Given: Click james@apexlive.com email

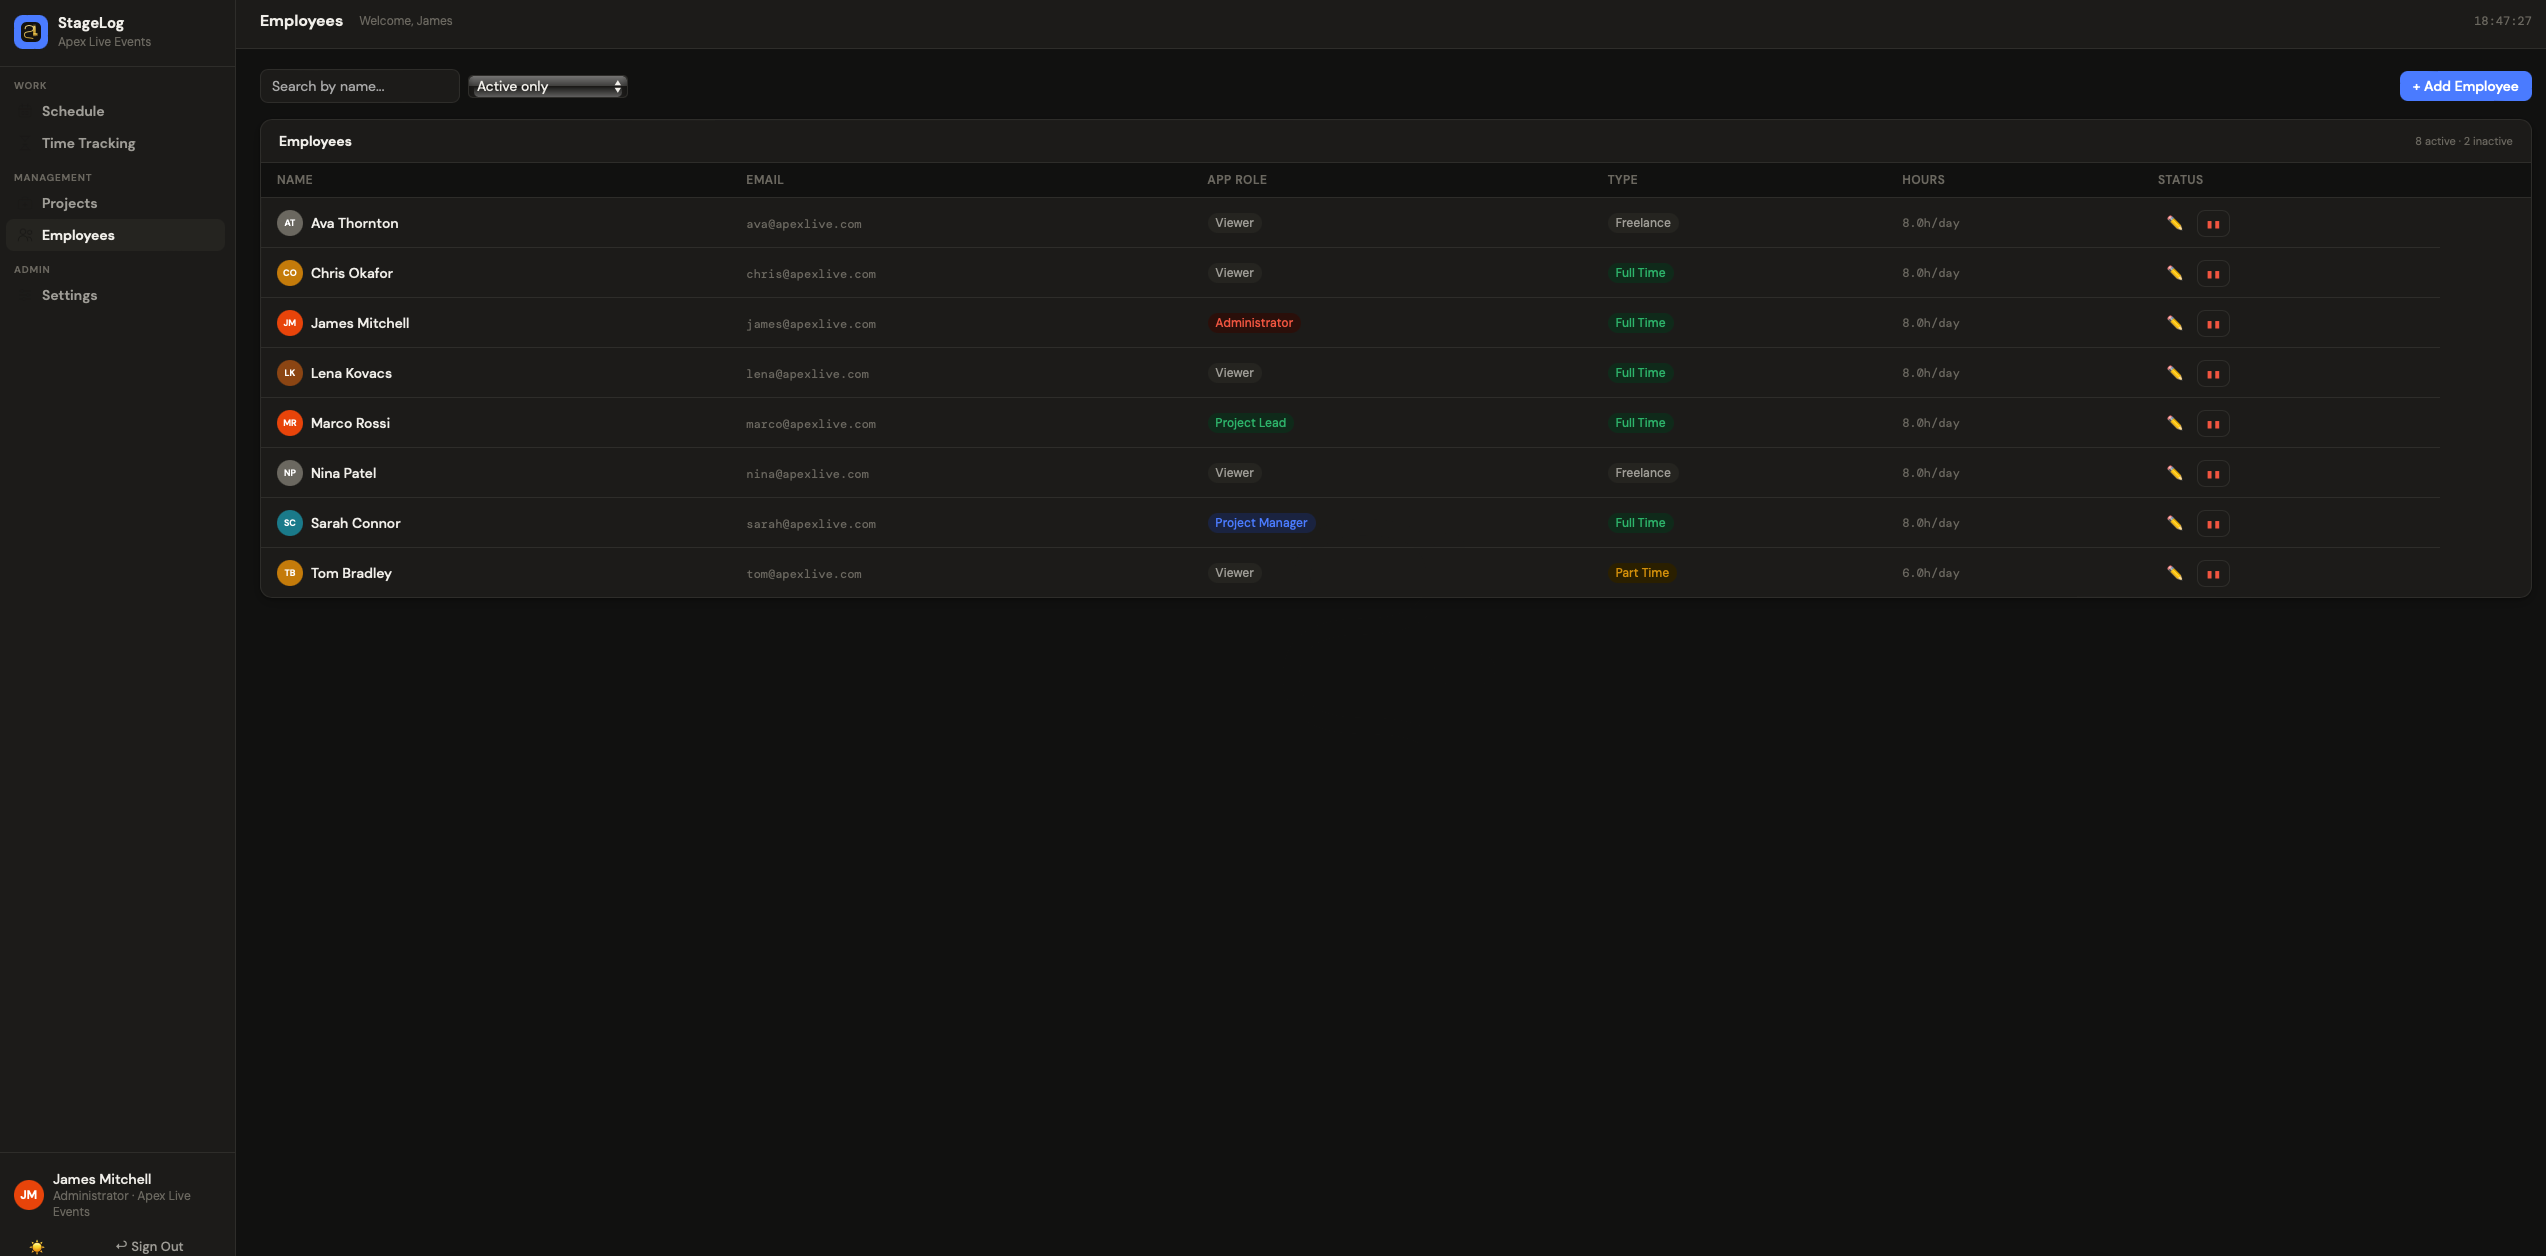Looking at the screenshot, I should (x=810, y=324).
